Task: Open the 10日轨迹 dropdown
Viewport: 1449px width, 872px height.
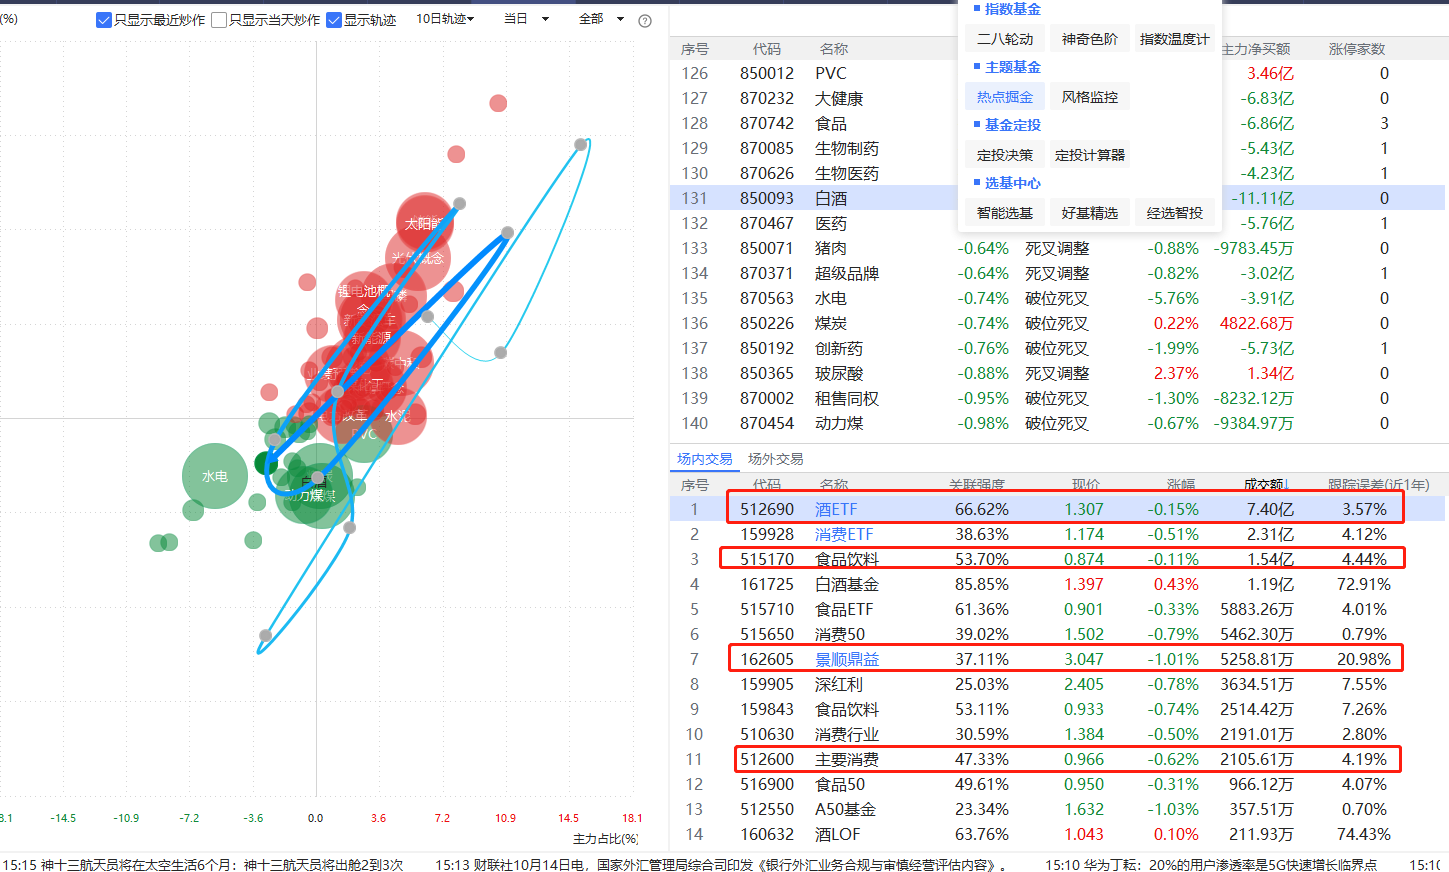Action: pos(445,19)
